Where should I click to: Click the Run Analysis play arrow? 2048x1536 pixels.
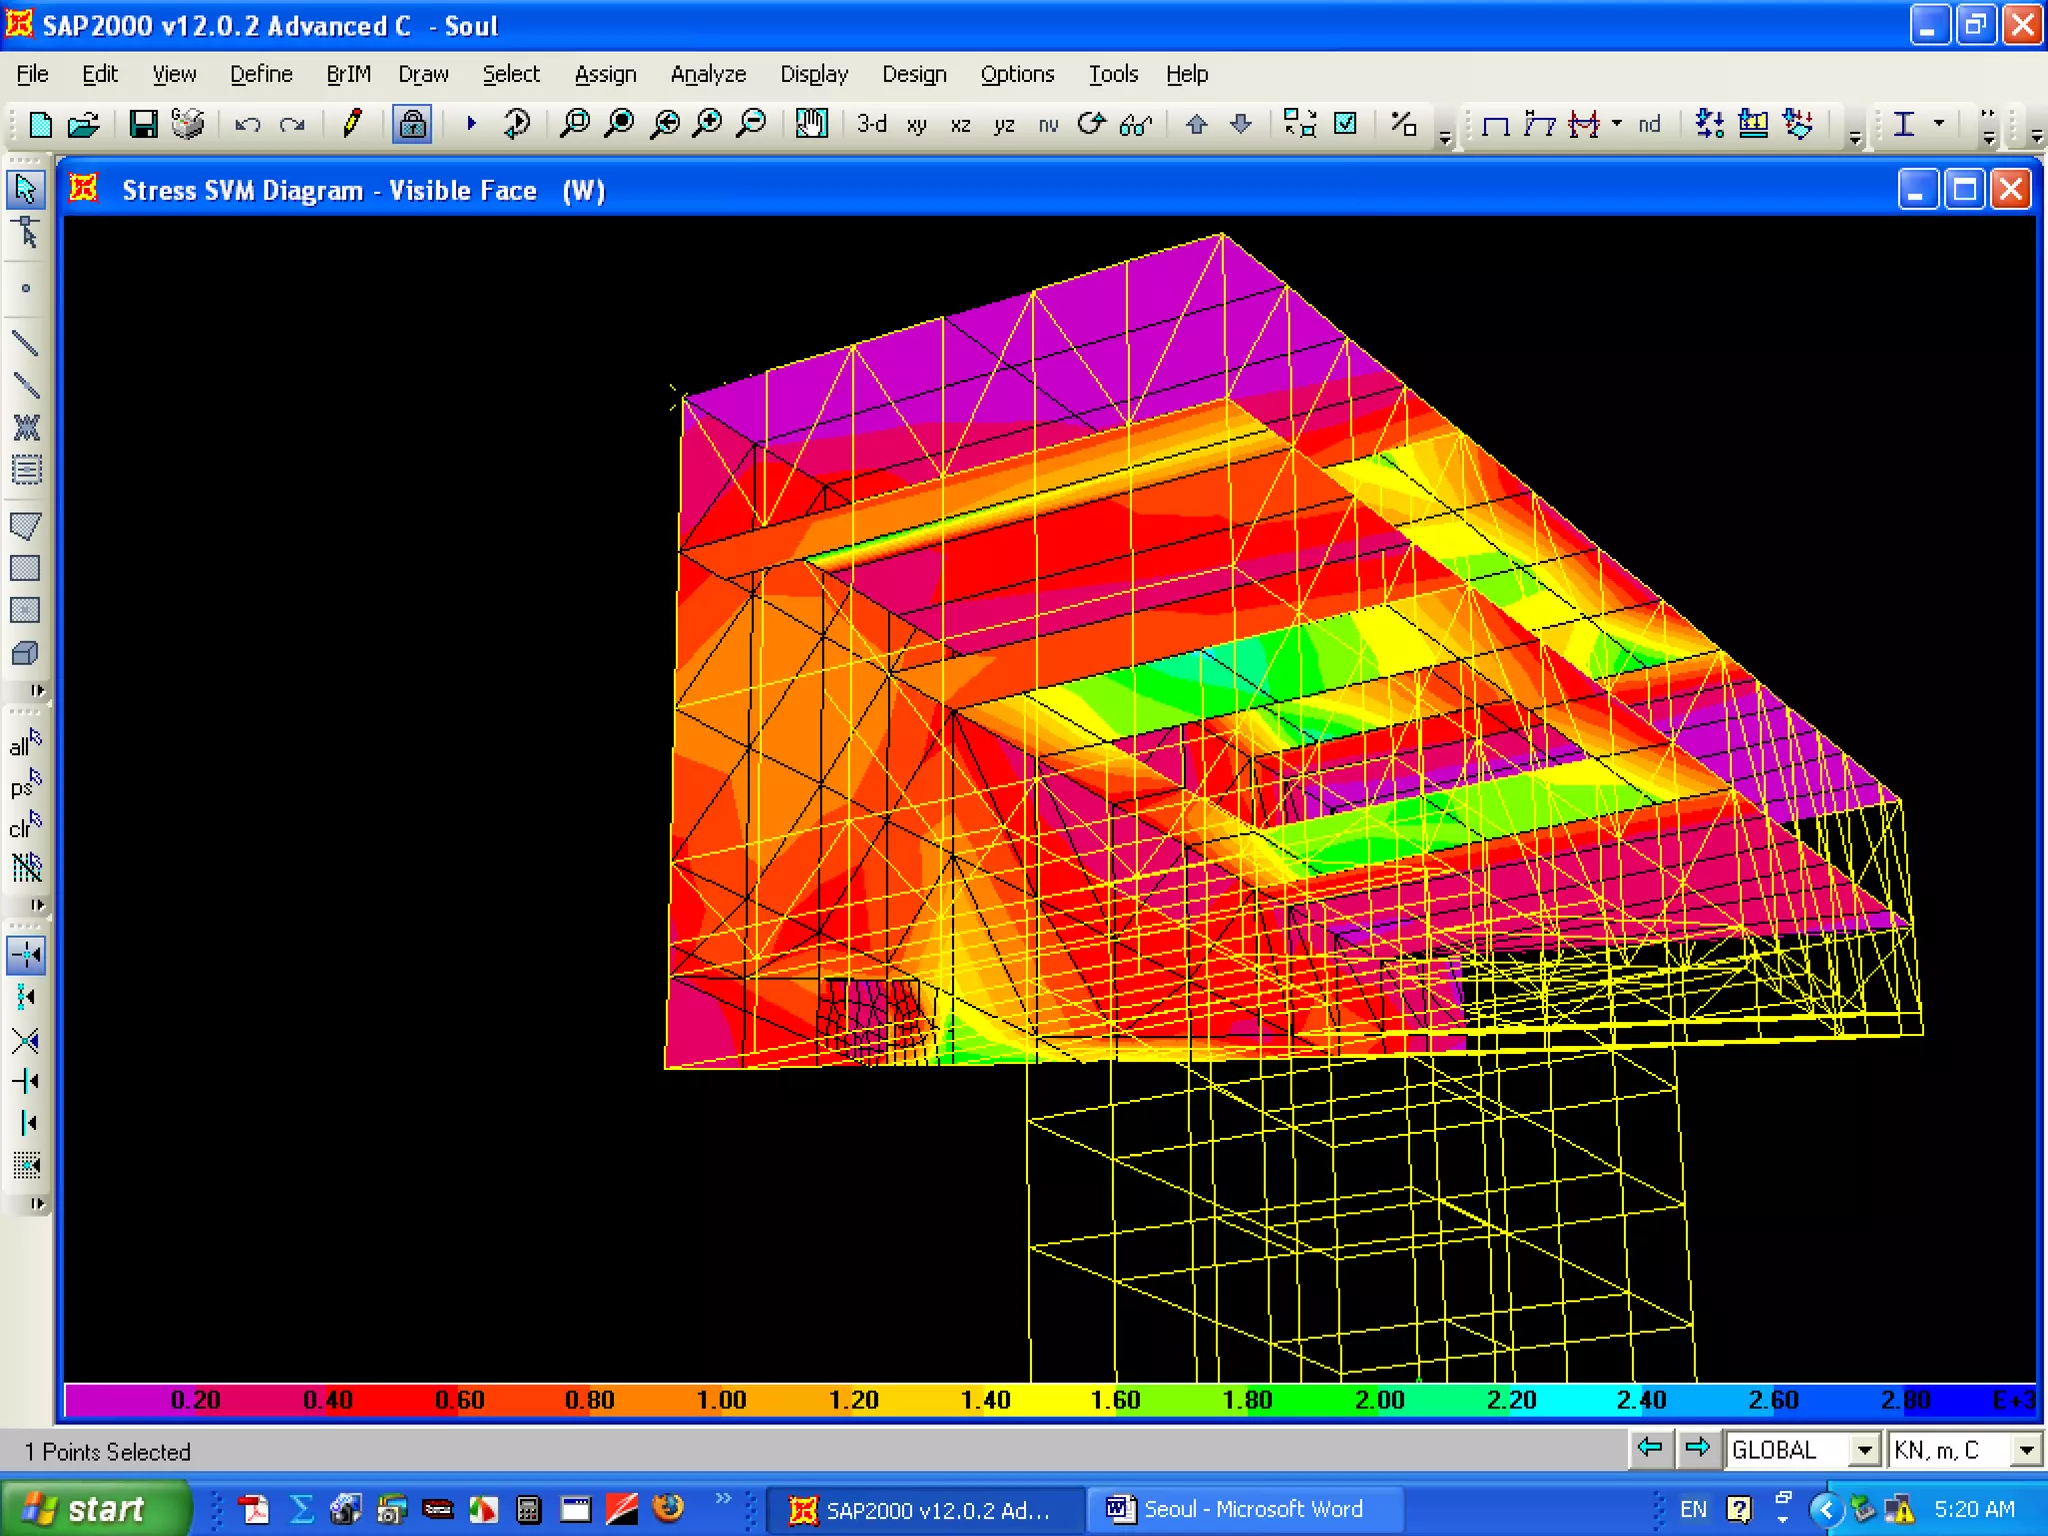tap(471, 124)
